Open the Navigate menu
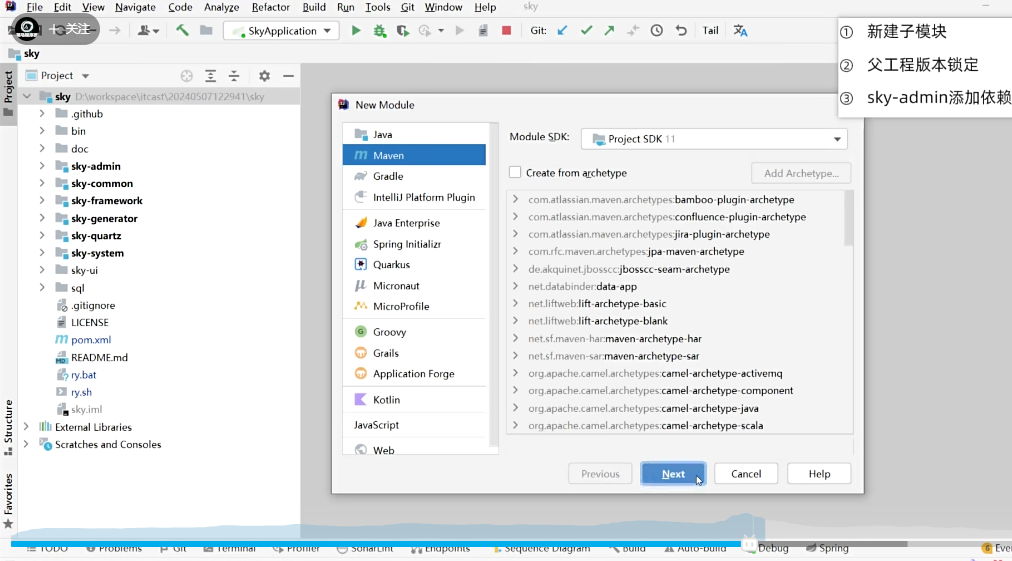 pyautogui.click(x=135, y=7)
